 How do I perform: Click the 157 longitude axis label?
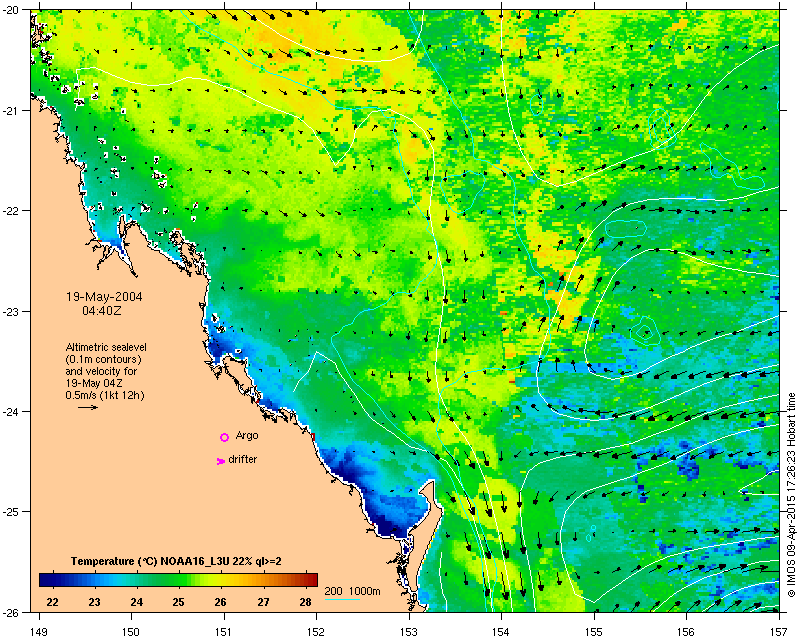[x=779, y=632]
